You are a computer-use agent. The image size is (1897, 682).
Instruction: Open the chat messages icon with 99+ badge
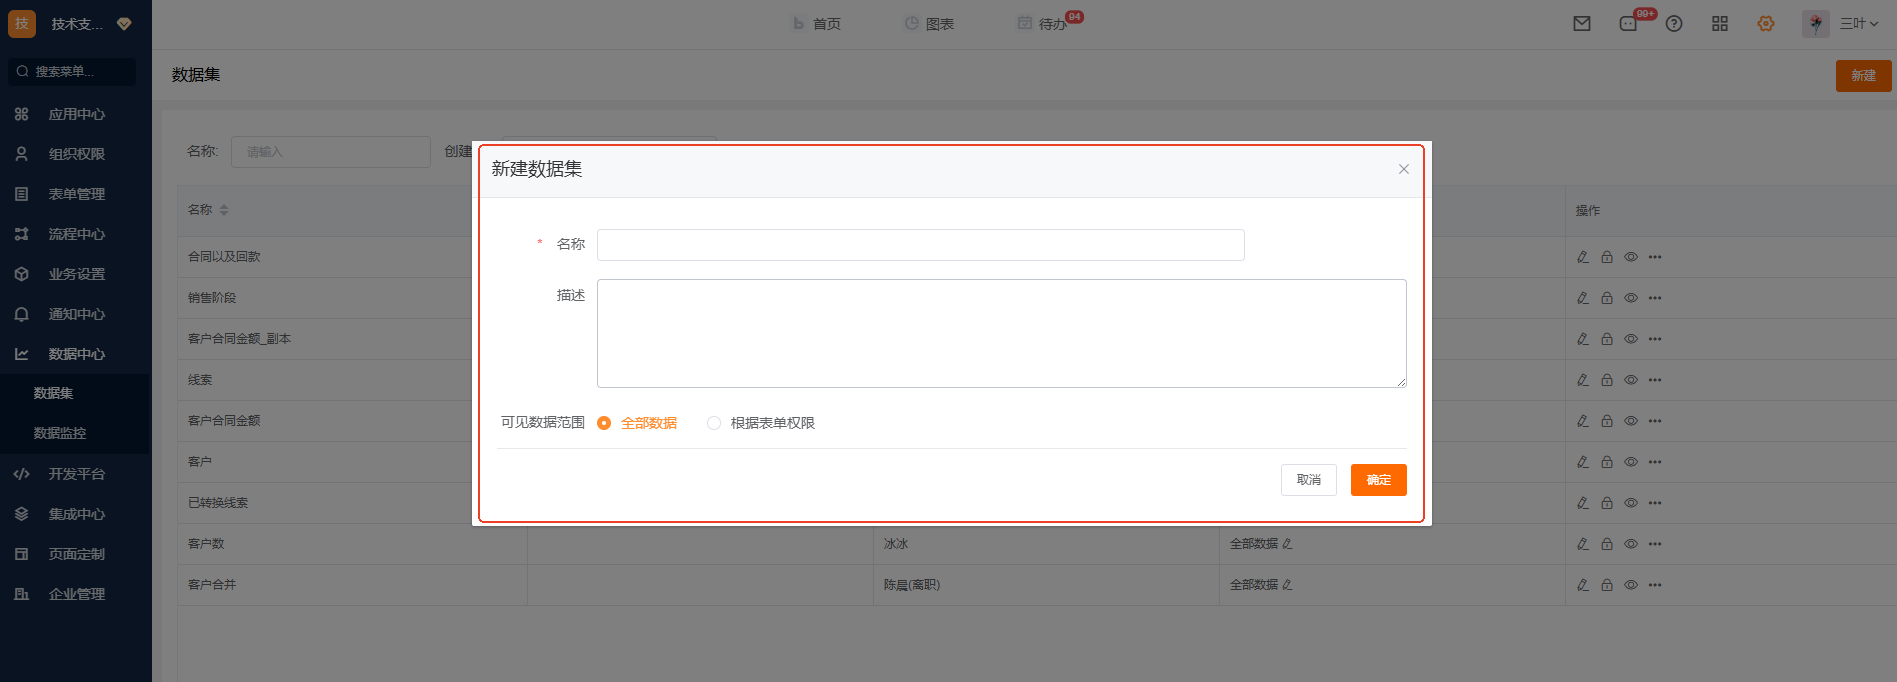pyautogui.click(x=1628, y=24)
